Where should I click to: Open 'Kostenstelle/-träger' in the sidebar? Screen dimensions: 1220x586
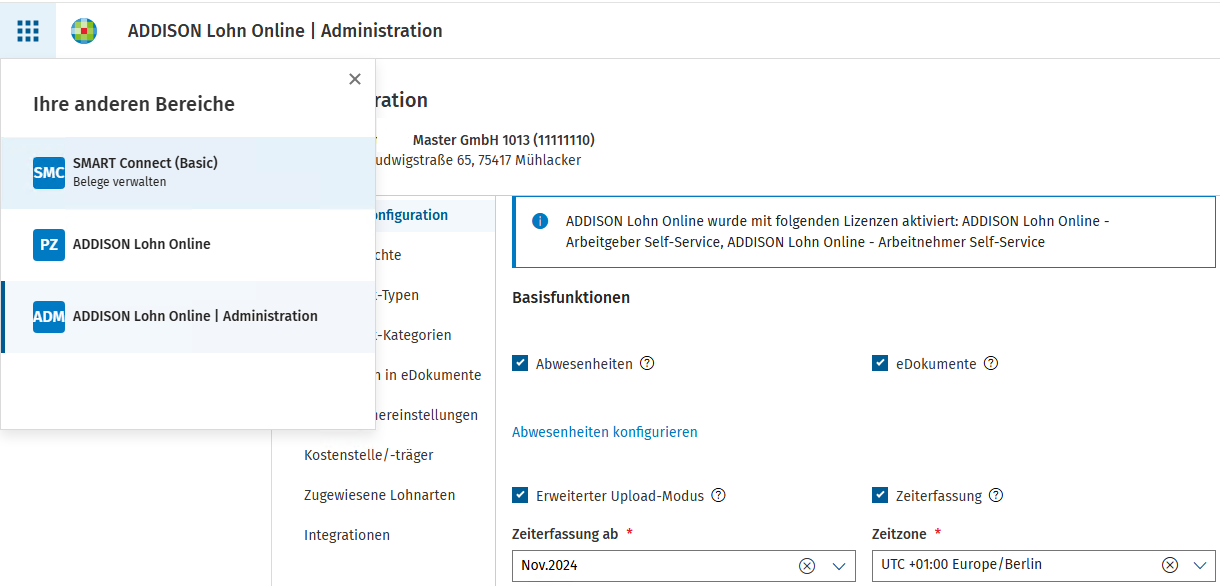click(x=369, y=455)
